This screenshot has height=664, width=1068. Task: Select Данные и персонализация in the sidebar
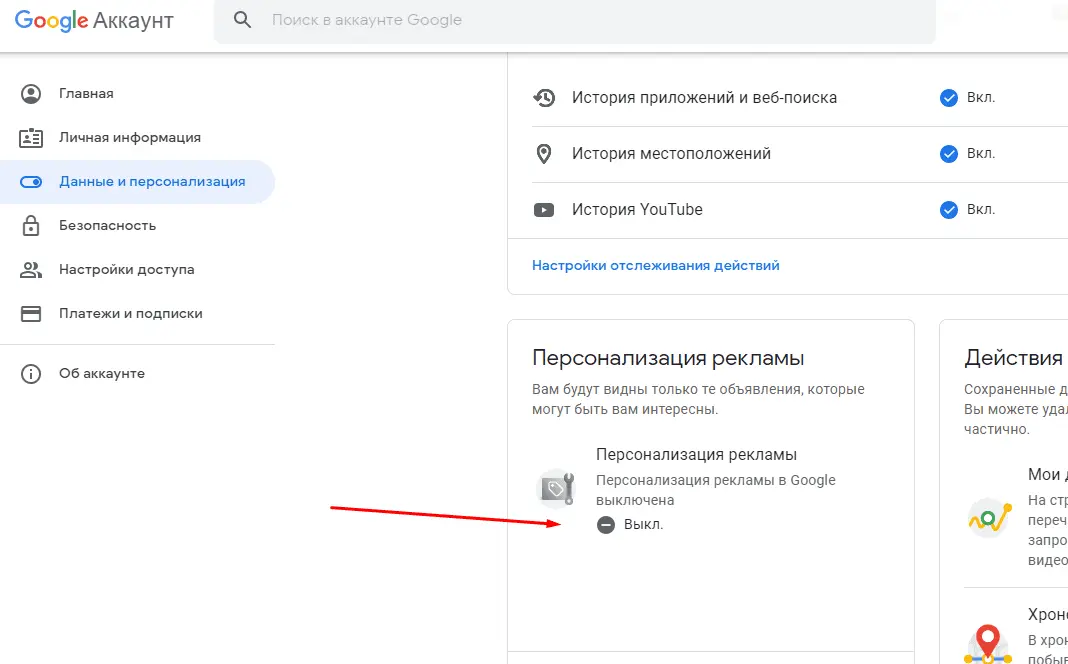click(151, 182)
